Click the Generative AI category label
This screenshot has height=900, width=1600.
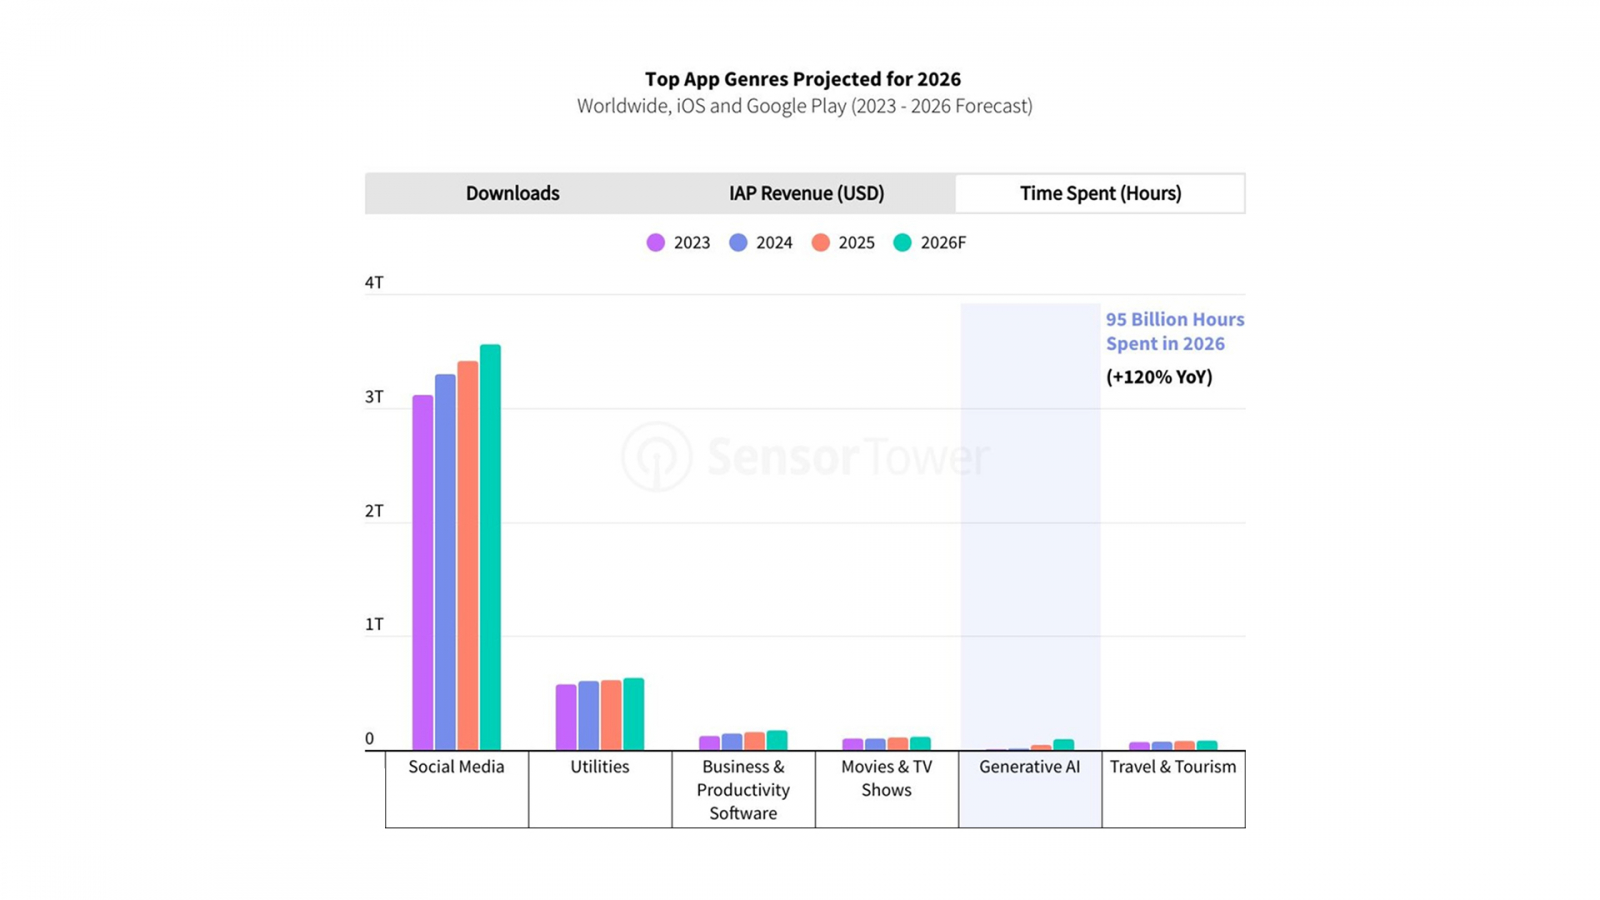pos(1029,767)
